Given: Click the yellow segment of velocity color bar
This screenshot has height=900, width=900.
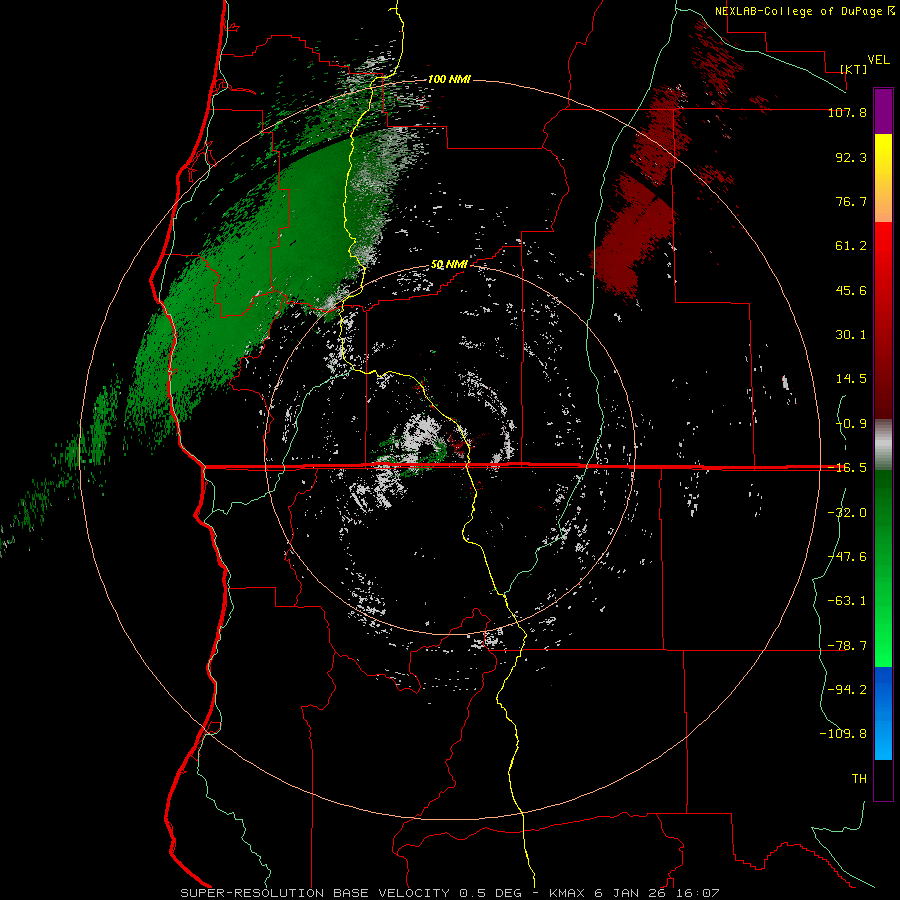Looking at the screenshot, I should point(883,155).
